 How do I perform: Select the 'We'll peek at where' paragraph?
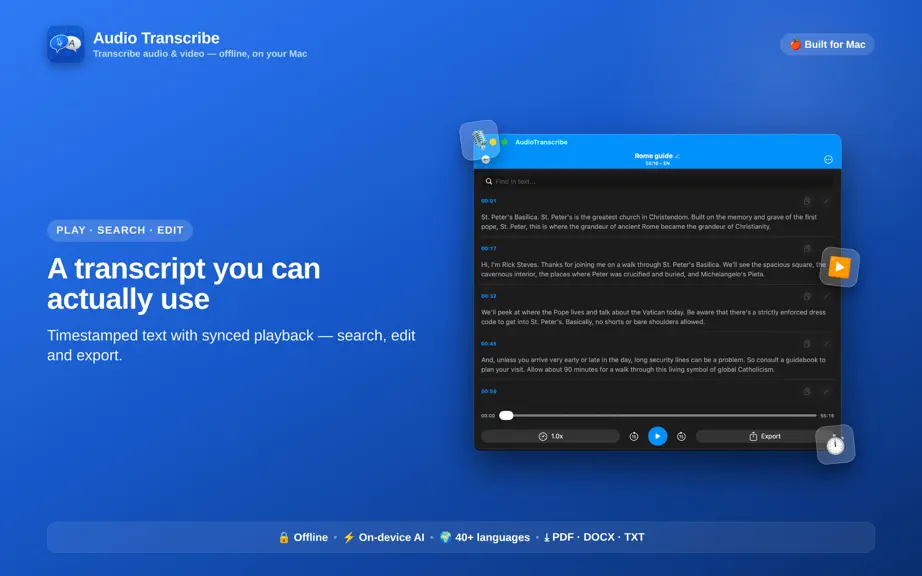pos(653,317)
